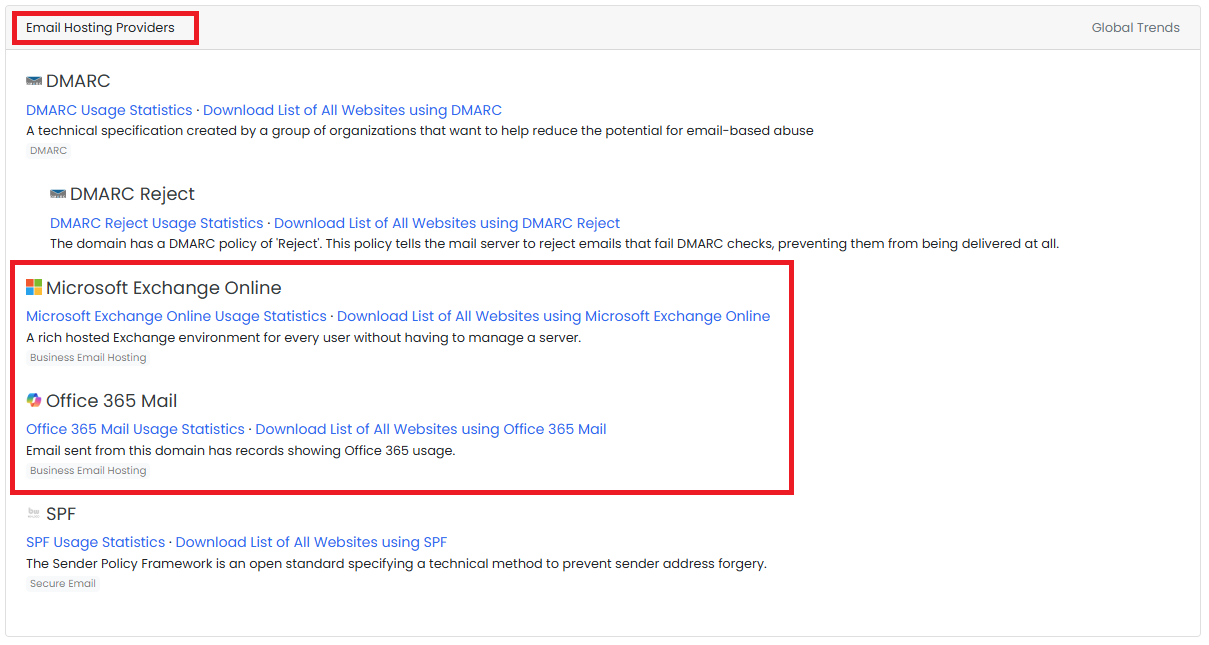
Task: Download list of websites using Office 365 Mail
Action: (431, 429)
